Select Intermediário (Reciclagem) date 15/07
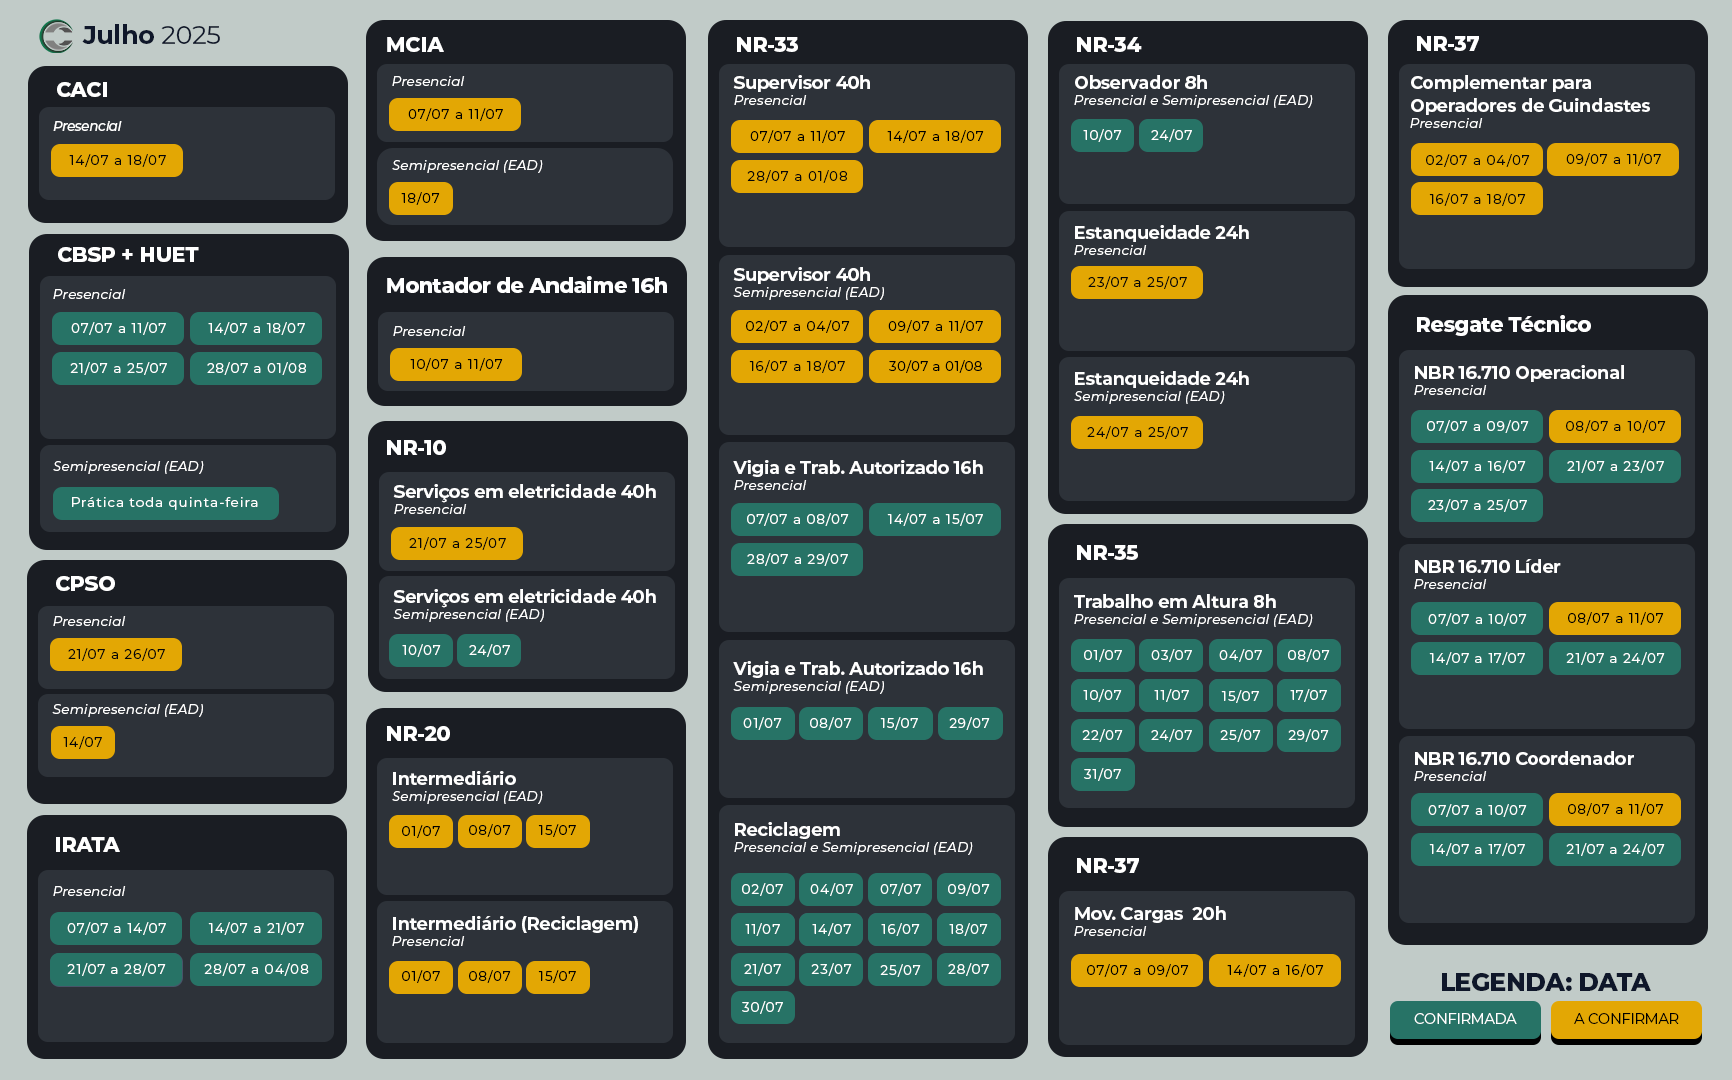 point(557,976)
